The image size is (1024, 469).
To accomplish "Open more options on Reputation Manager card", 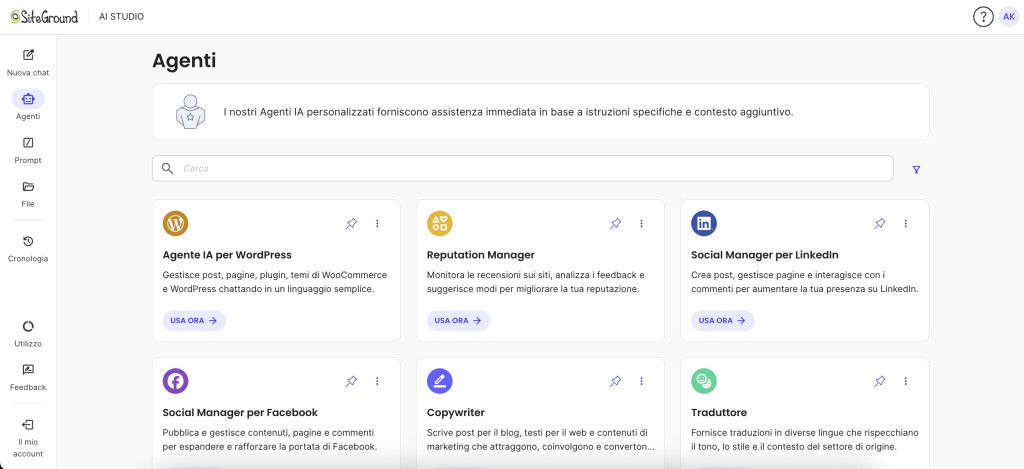I will click(641, 223).
